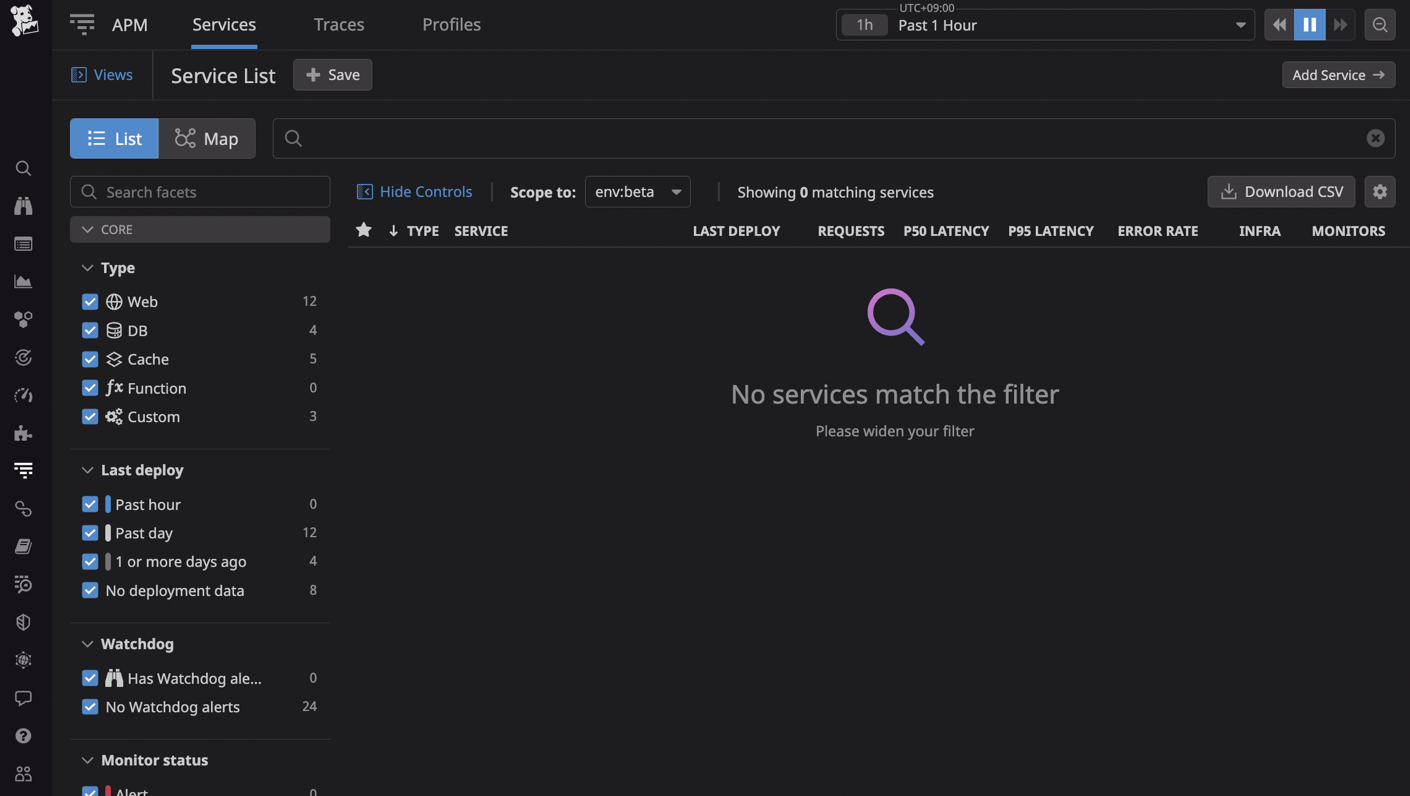
Task: Zoom out the time range with the magnifier button
Action: click(1379, 24)
